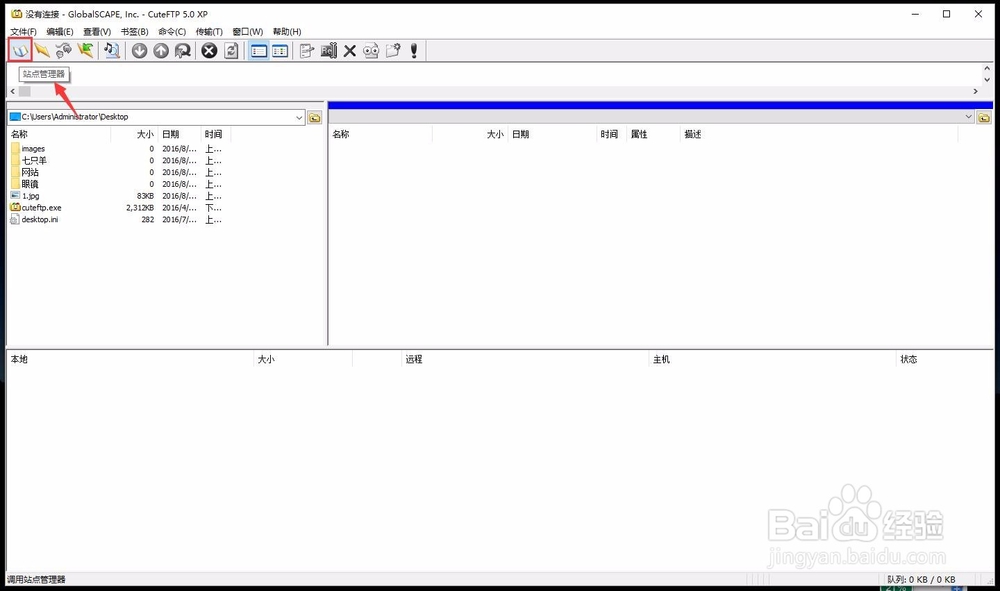Sort local files by 日期 column
This screenshot has width=1000, height=591.
coord(179,134)
